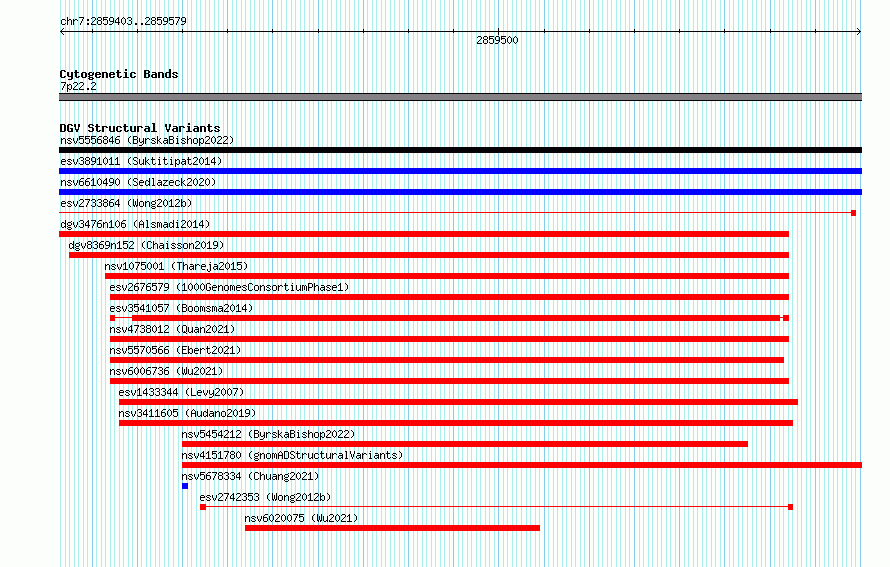Select the red dgv3476n106 variant bar
The image size is (890, 567).
tap(424, 234)
